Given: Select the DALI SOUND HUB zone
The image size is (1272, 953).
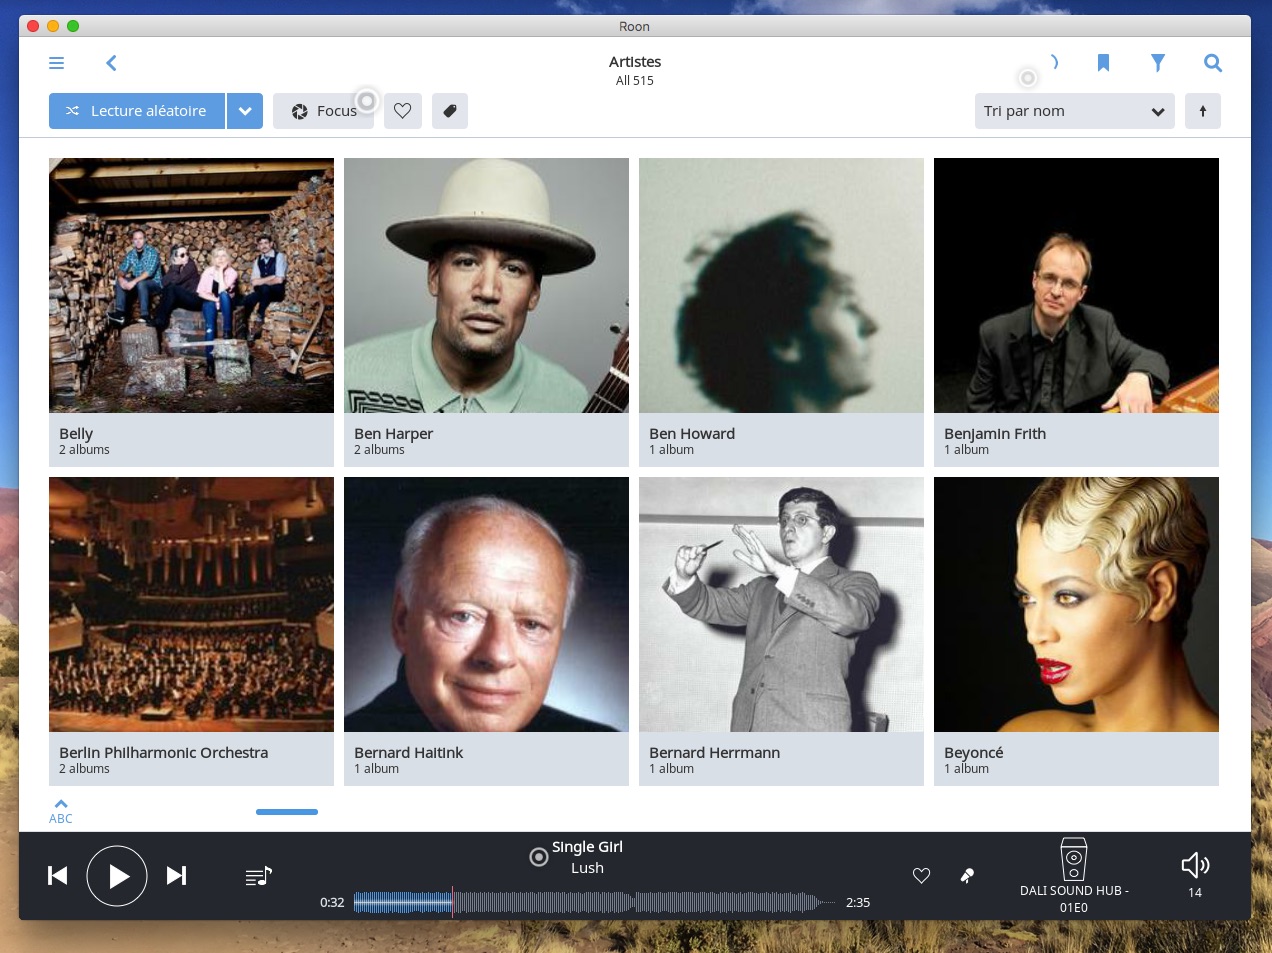Looking at the screenshot, I should [1074, 876].
